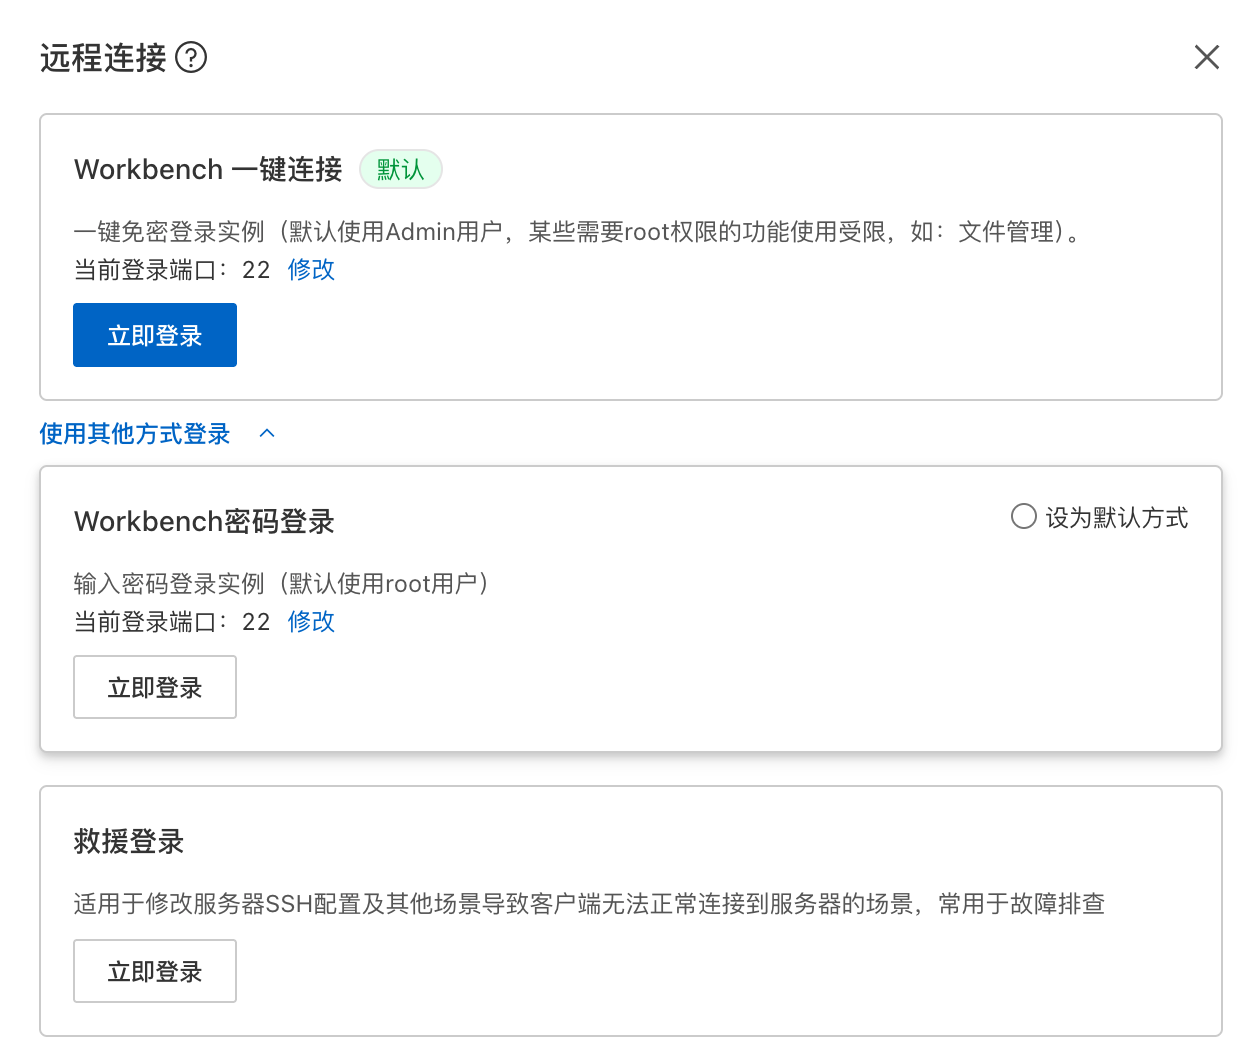Enable Workbench密码登录 as the default login method
Image resolution: width=1258 pixels, height=1050 pixels.
(1023, 516)
